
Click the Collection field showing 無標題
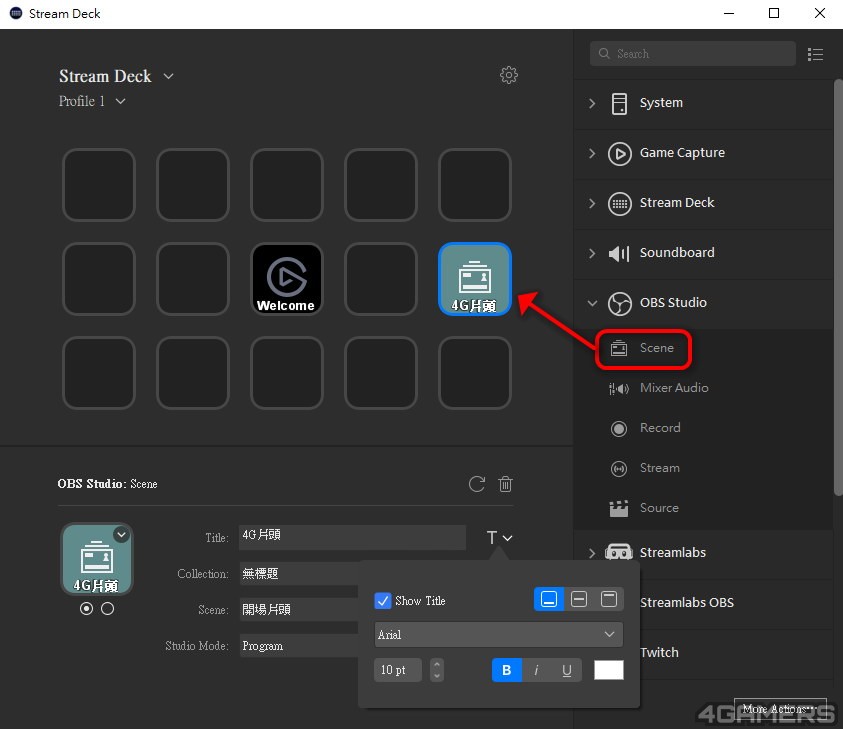click(299, 574)
